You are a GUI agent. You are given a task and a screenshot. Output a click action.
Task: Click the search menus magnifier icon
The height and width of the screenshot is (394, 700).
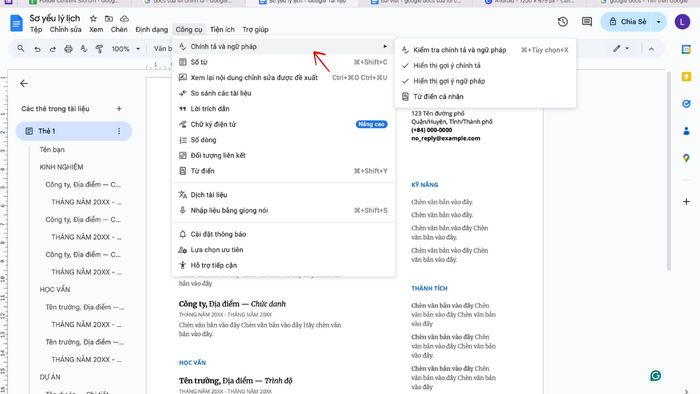tap(21, 48)
